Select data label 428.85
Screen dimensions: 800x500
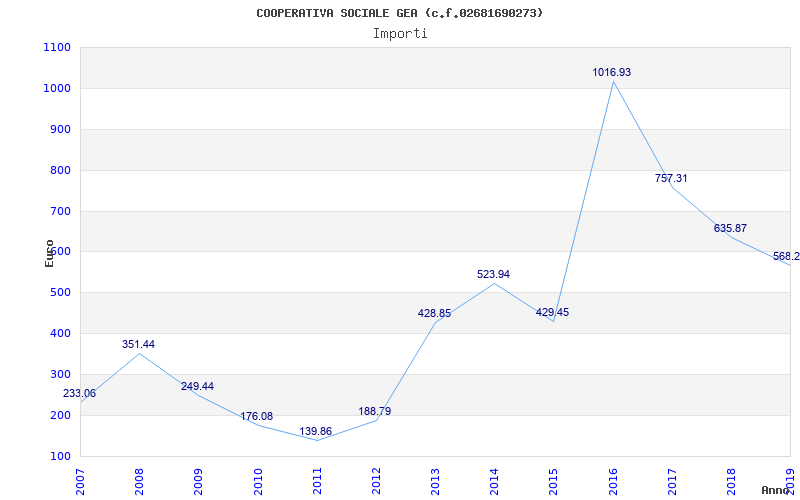[x=434, y=313]
